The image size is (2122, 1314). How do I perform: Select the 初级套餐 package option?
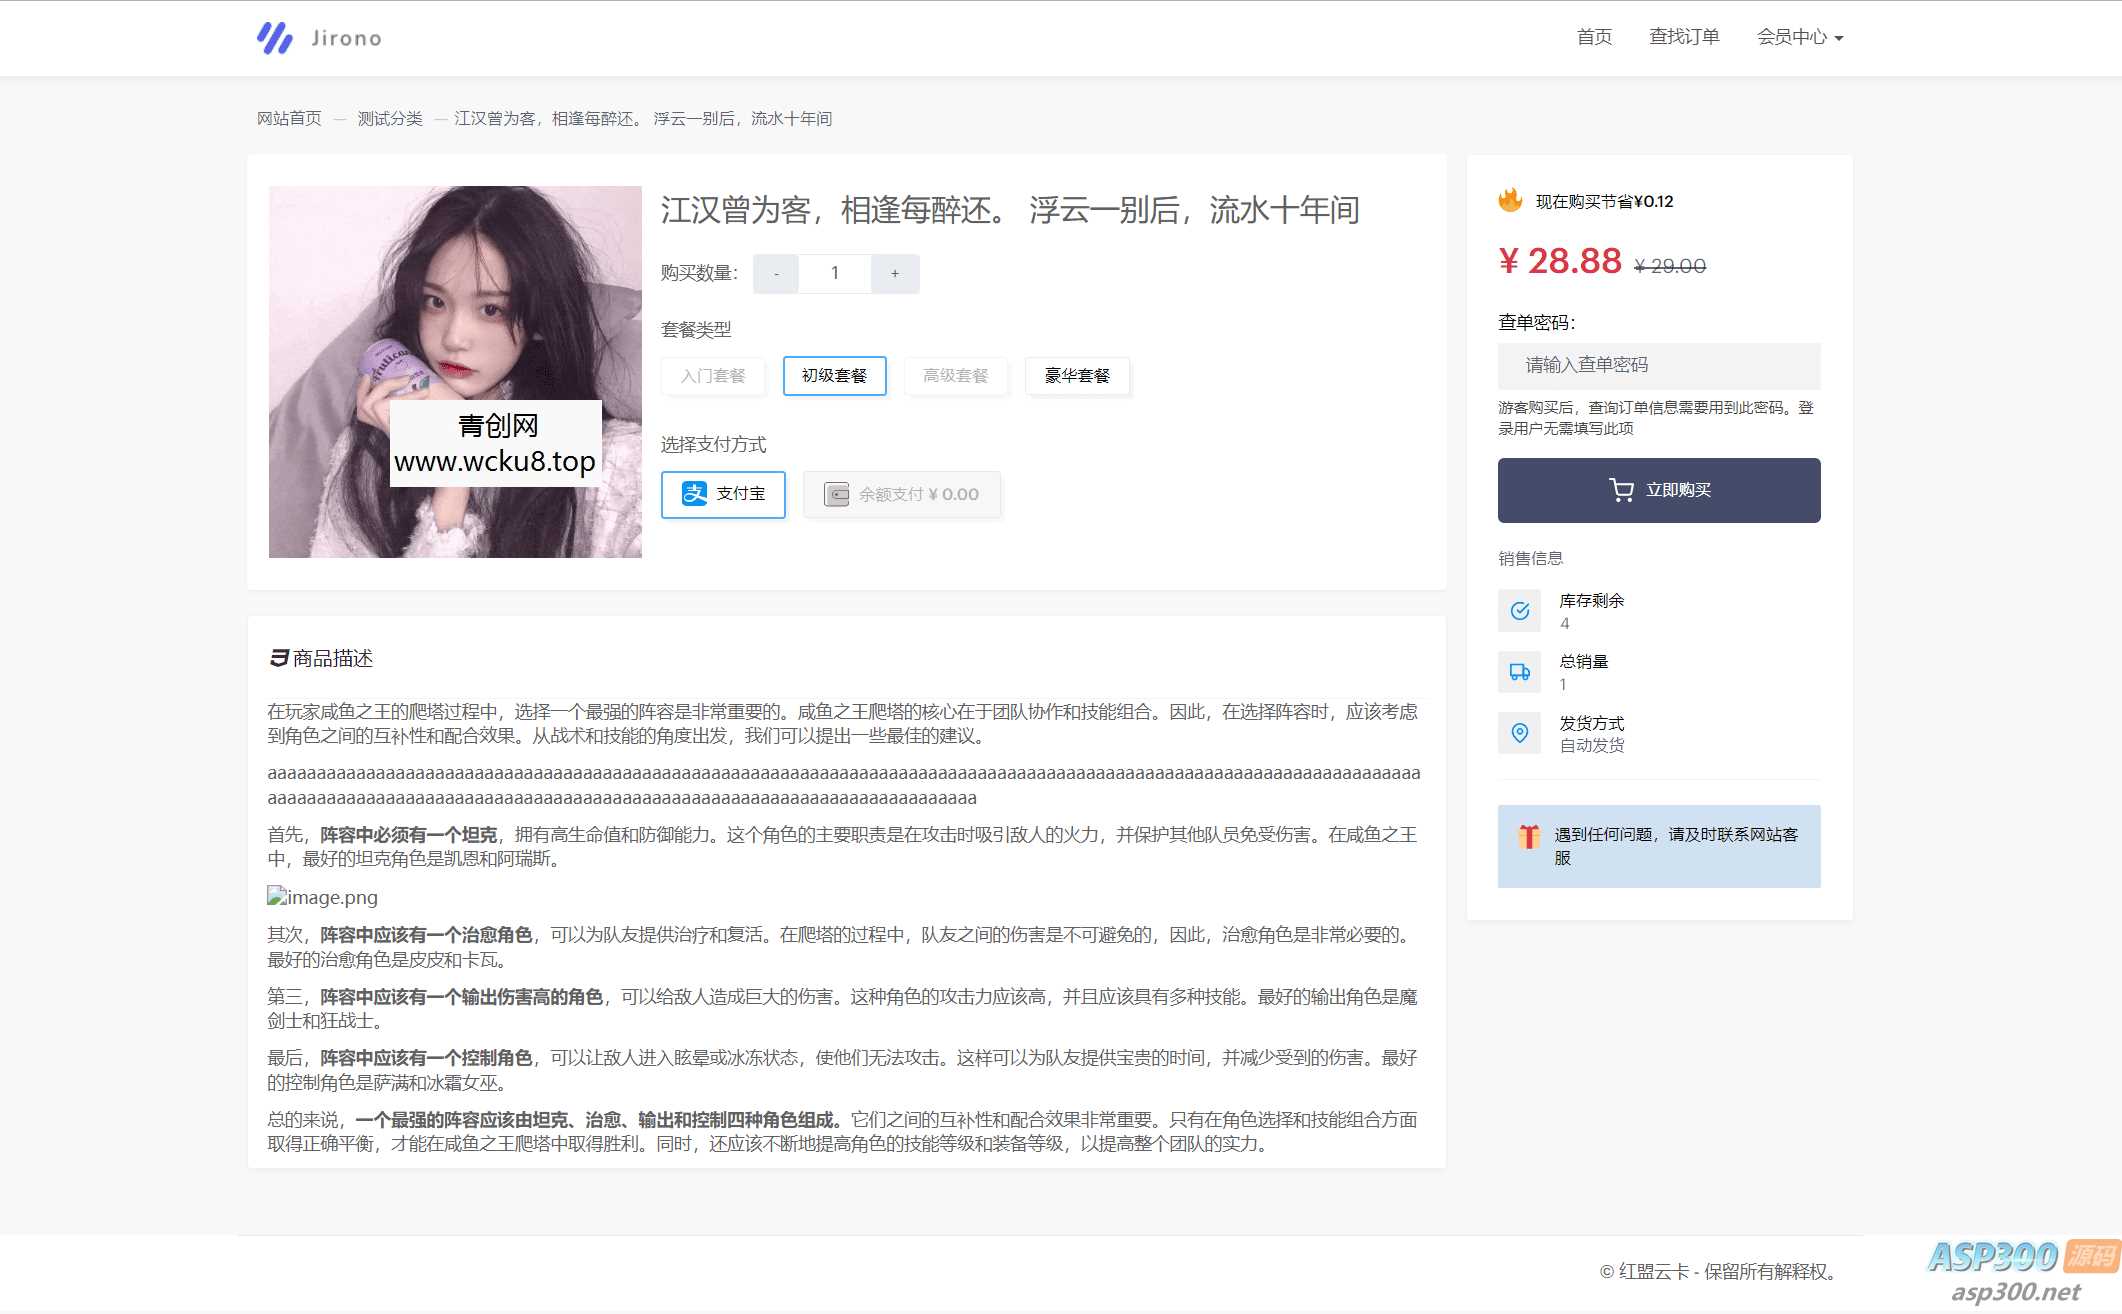[x=834, y=376]
